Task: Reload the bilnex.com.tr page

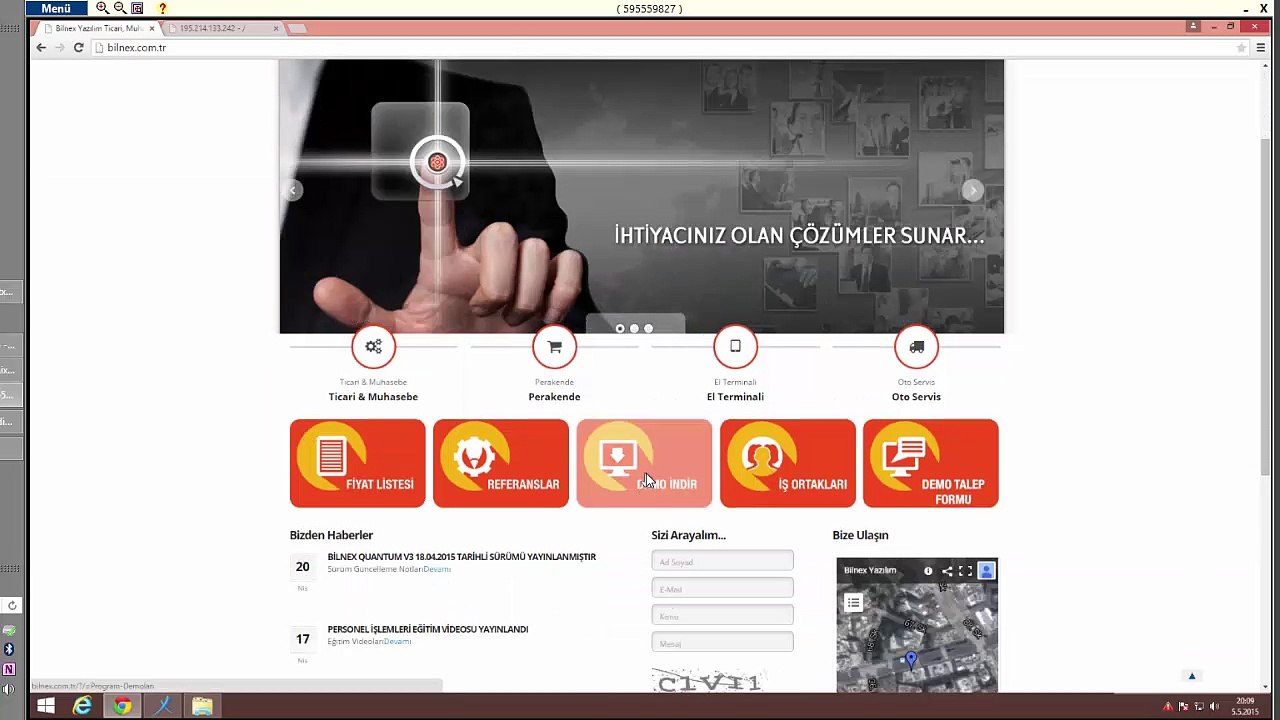Action: 78,48
